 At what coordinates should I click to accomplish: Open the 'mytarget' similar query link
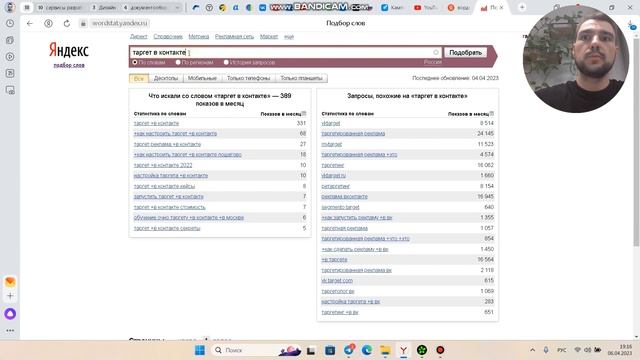331,144
